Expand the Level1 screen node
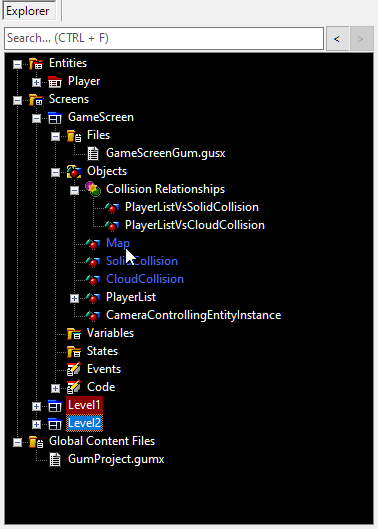The image size is (378, 529). pyautogui.click(x=36, y=406)
